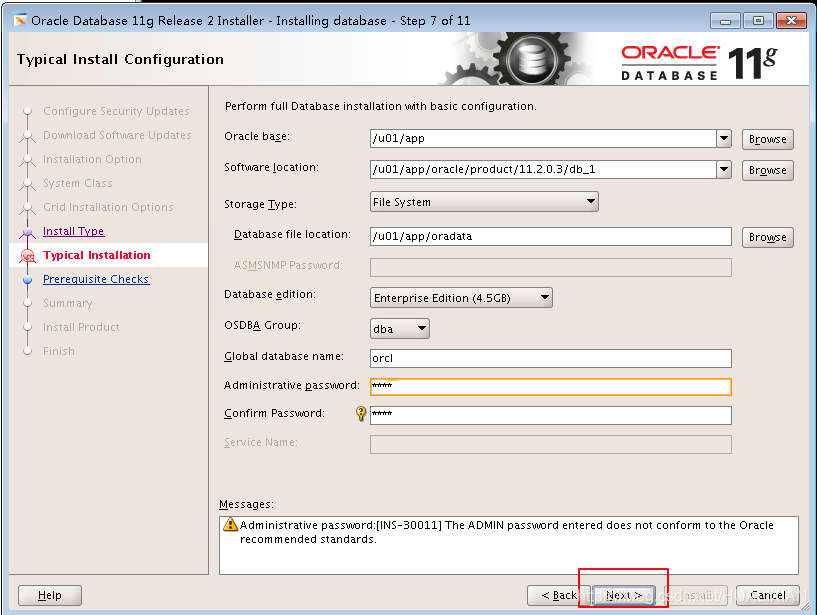The width and height of the screenshot is (817, 615).
Task: Go to the Install Type step
Action: click(73, 231)
